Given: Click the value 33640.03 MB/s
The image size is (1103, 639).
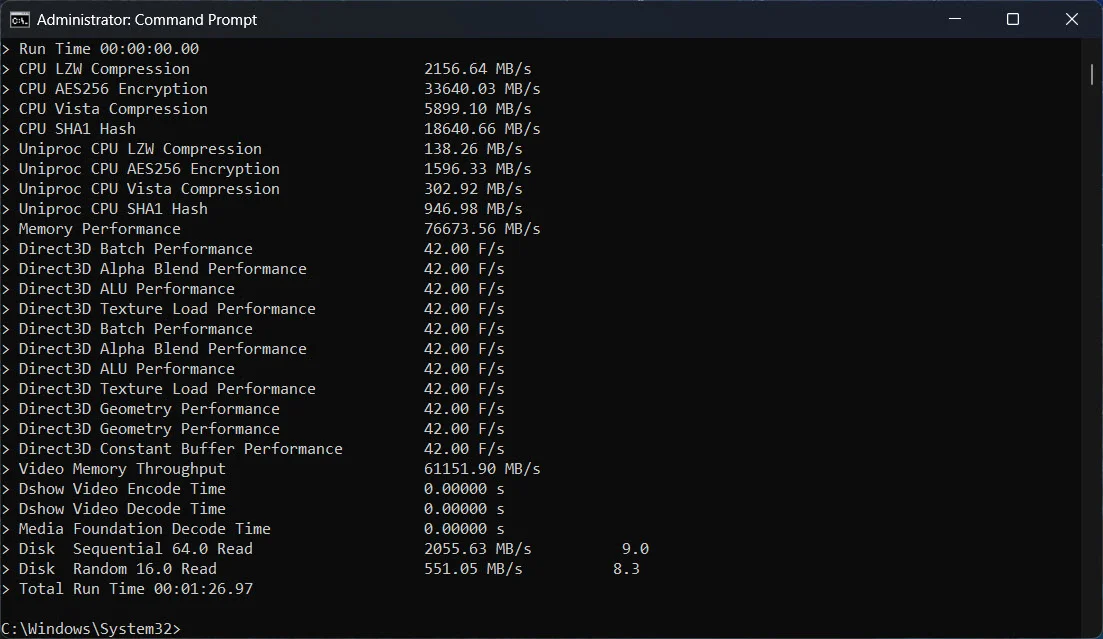Looking at the screenshot, I should [482, 89].
